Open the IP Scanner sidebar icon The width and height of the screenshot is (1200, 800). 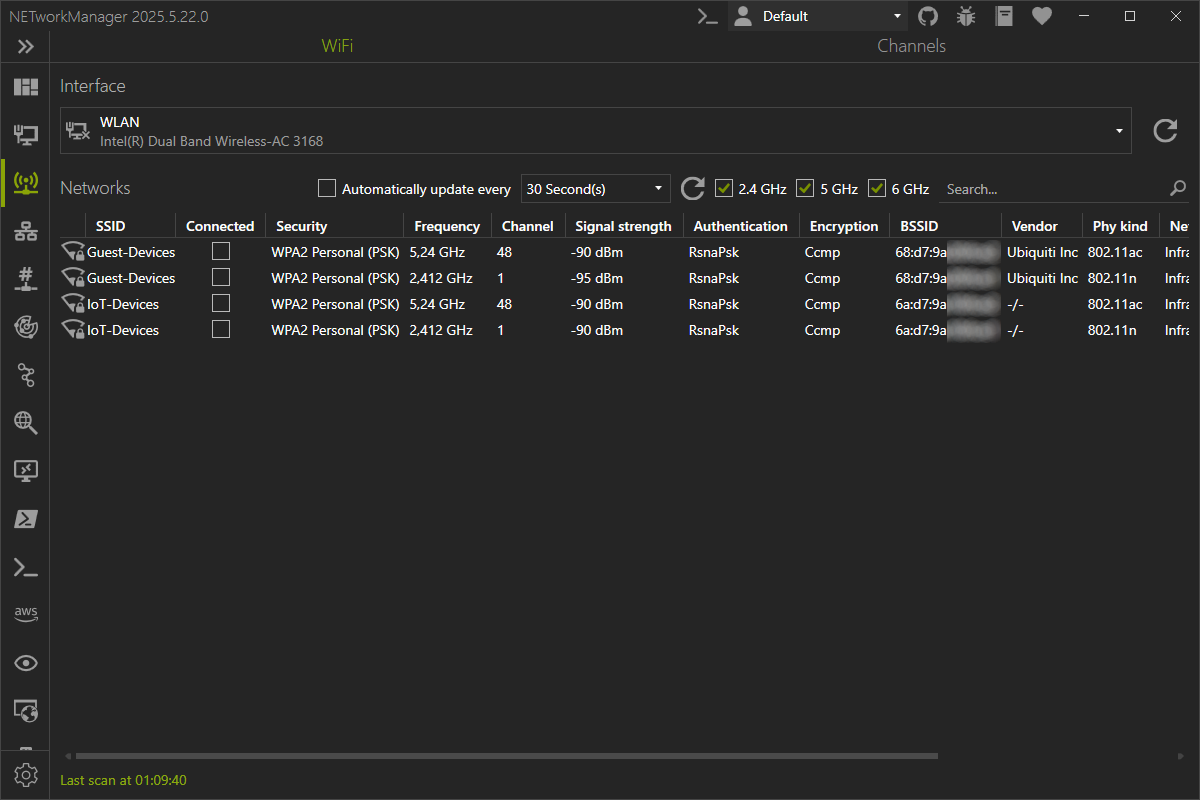click(x=25, y=233)
